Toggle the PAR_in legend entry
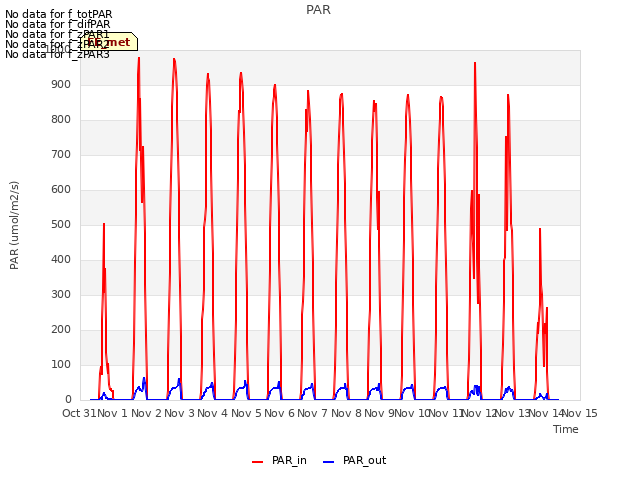This screenshot has width=640, height=480. 279,460
